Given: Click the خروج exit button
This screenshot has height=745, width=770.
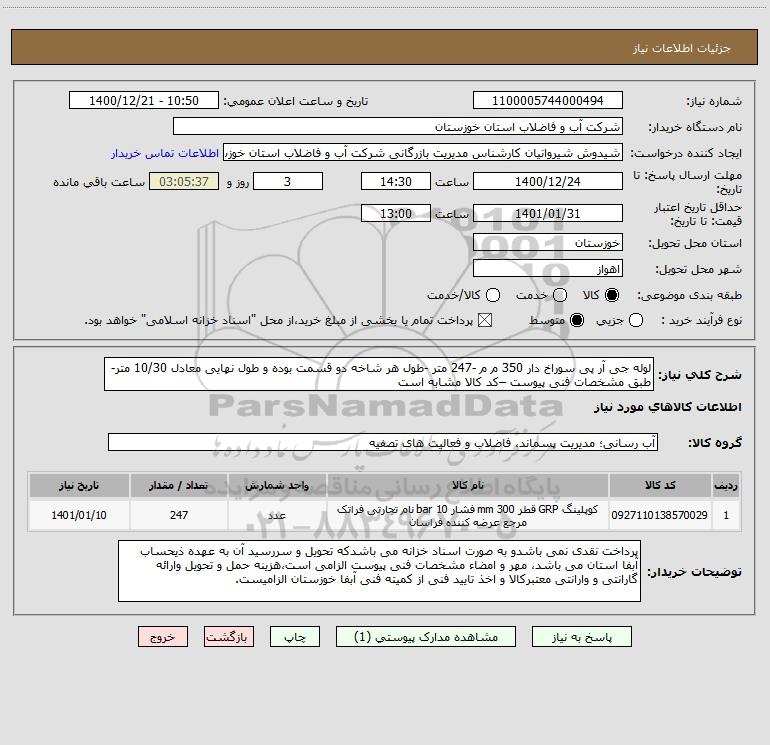Looking at the screenshot, I should pyautogui.click(x=163, y=637).
